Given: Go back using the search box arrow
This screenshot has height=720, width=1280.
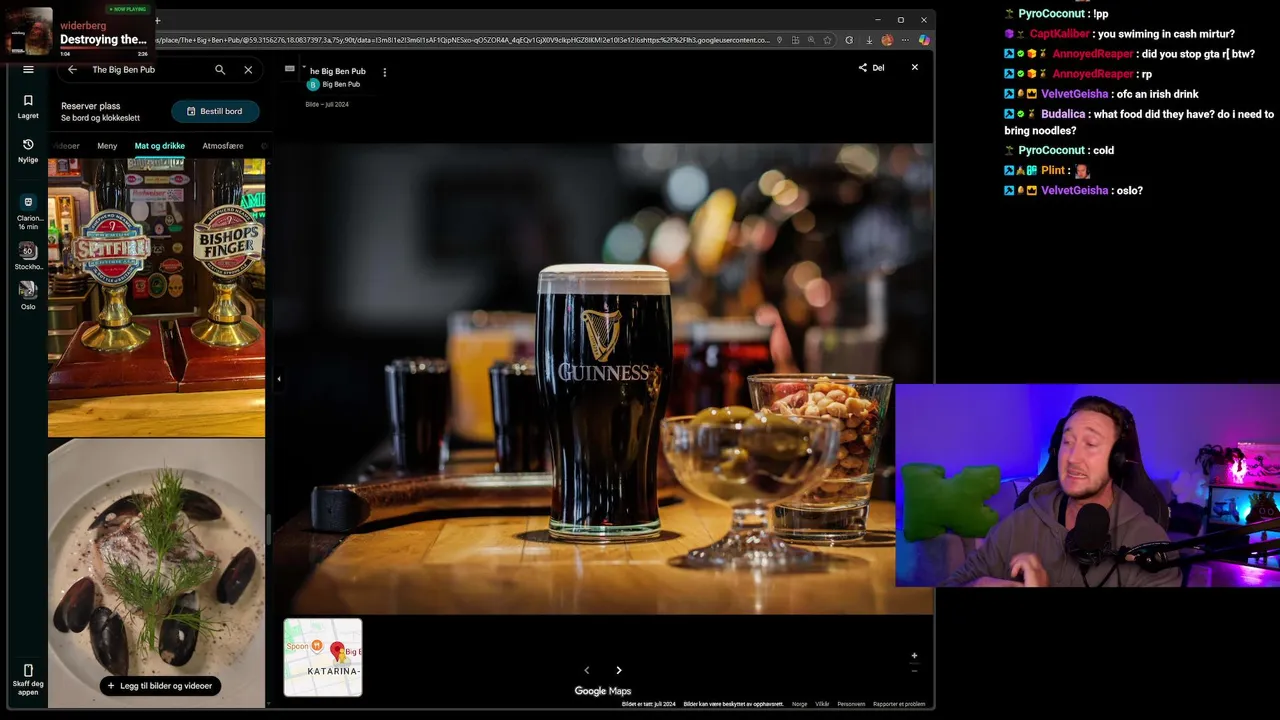Looking at the screenshot, I should tap(72, 70).
